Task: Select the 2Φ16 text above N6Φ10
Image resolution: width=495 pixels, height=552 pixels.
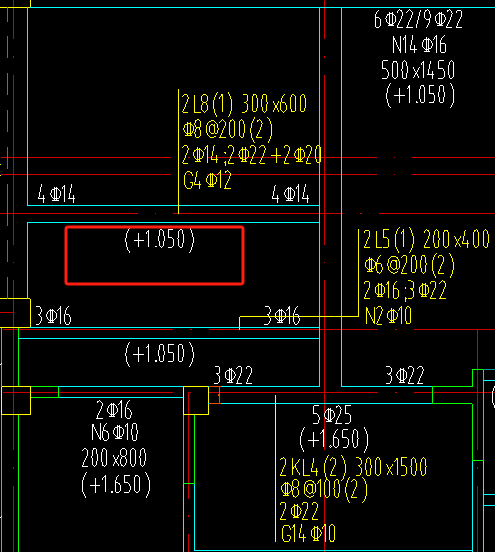Action: [114, 410]
